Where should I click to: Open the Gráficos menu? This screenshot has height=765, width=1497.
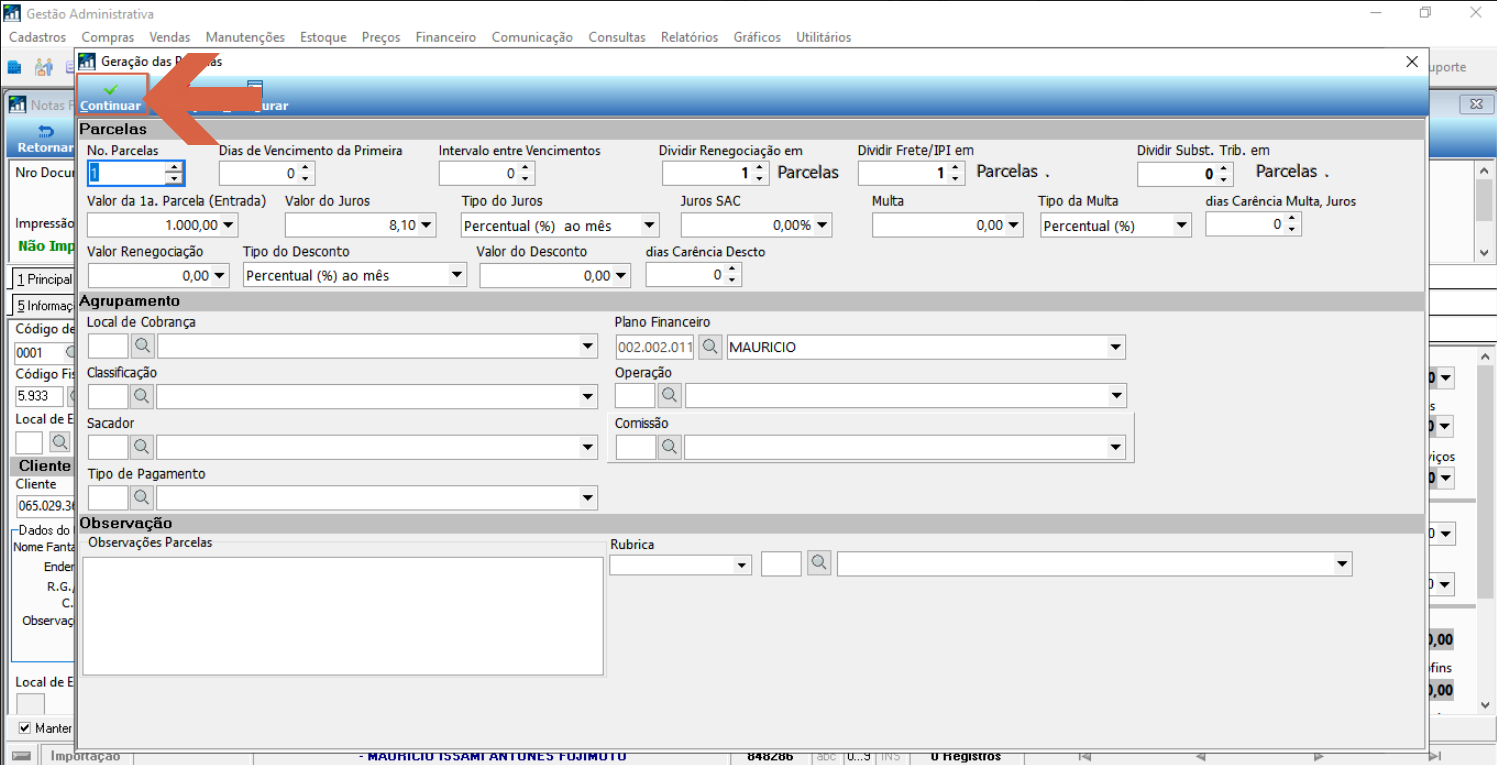[x=757, y=37]
